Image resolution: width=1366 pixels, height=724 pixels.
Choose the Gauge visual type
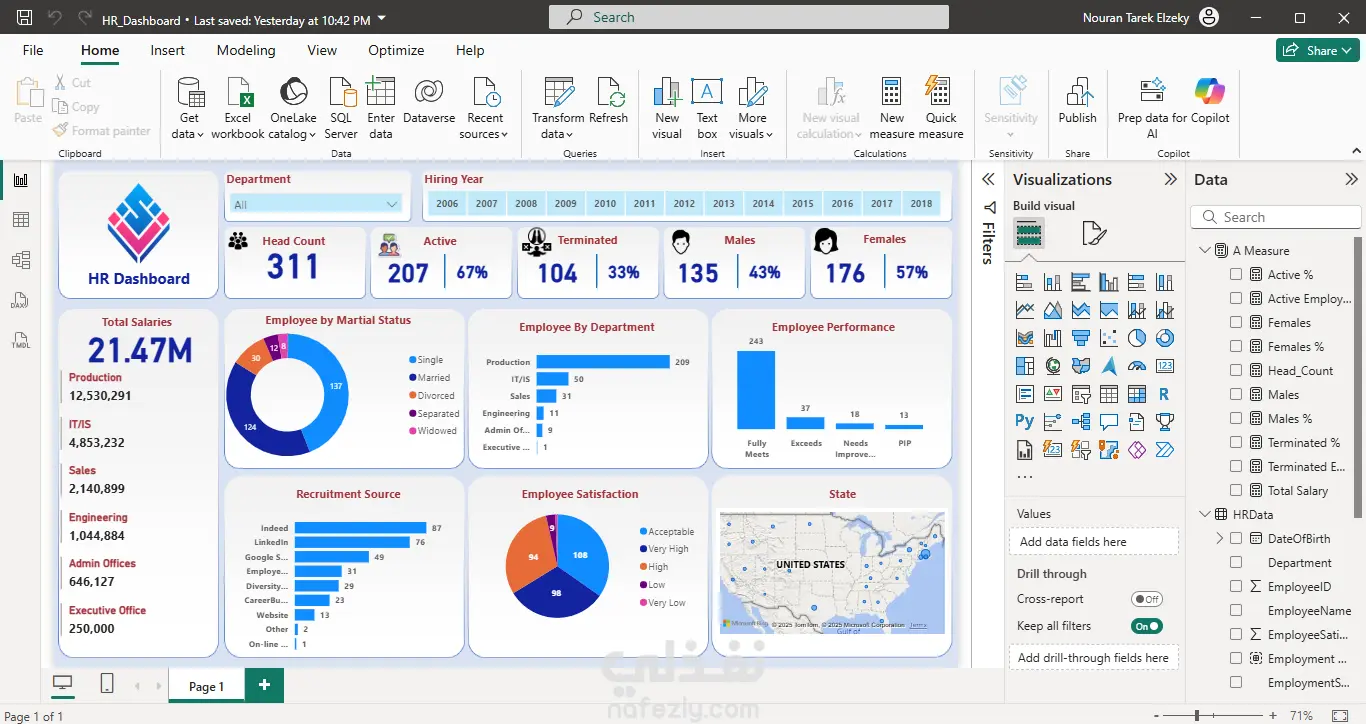tap(1137, 366)
